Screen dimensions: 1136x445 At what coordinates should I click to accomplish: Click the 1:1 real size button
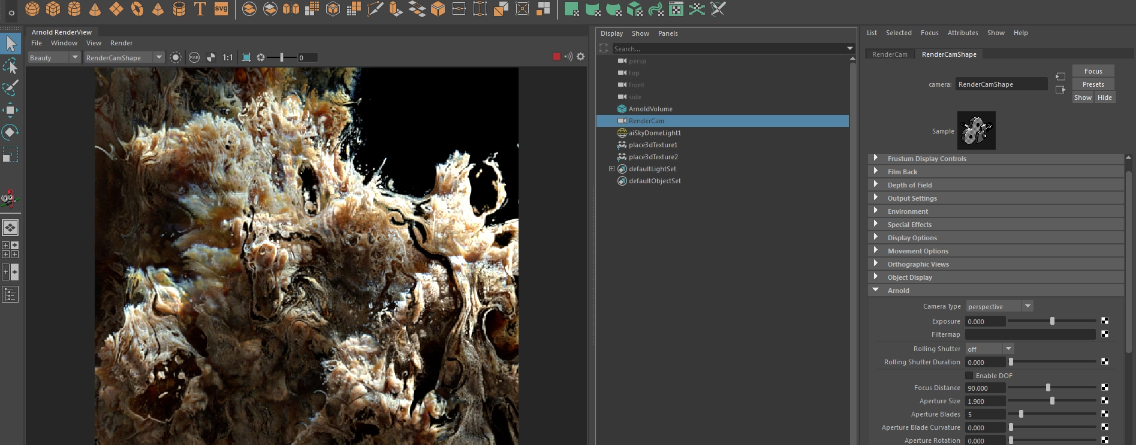[228, 57]
